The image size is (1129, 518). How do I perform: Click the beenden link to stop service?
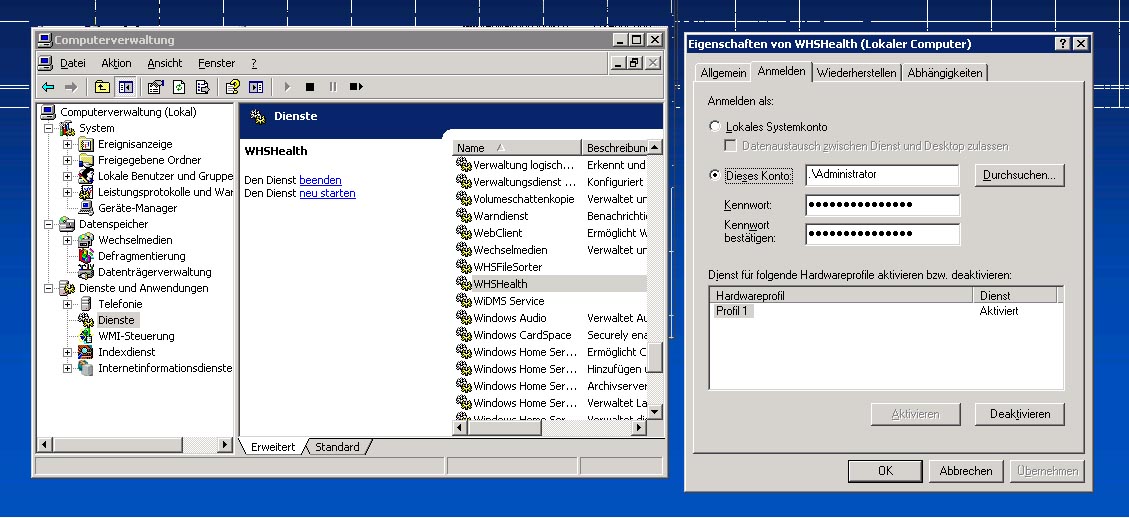tap(320, 180)
